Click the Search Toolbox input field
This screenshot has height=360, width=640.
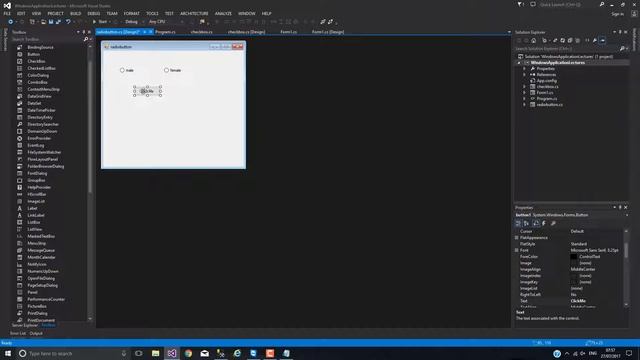point(47,39)
